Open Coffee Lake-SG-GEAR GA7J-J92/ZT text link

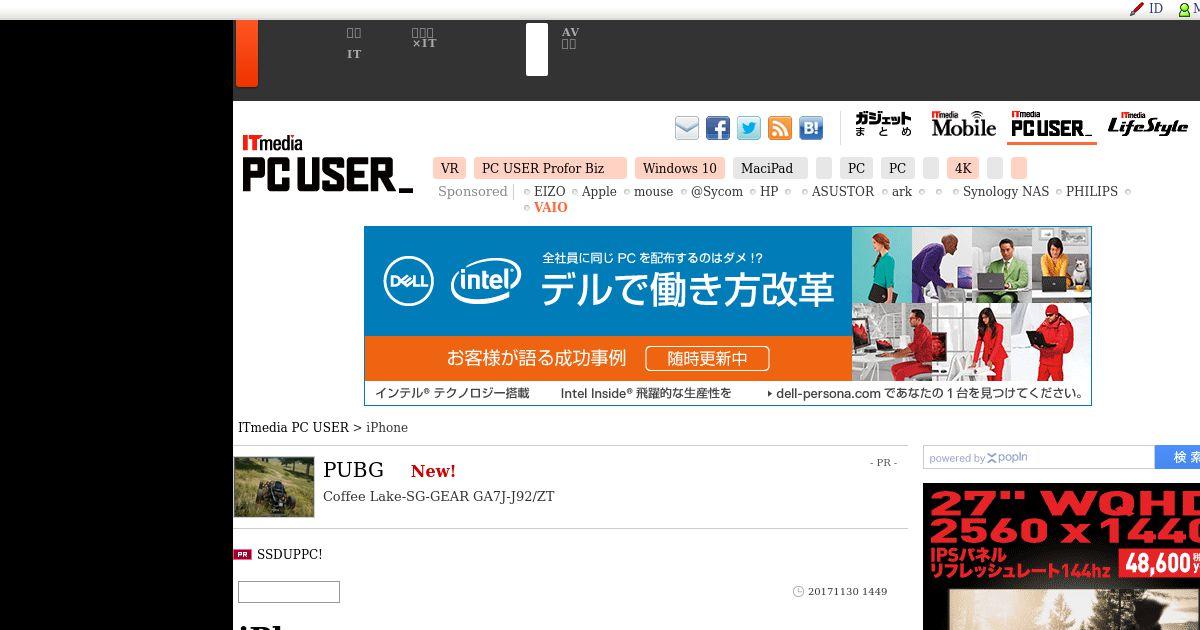click(x=438, y=496)
